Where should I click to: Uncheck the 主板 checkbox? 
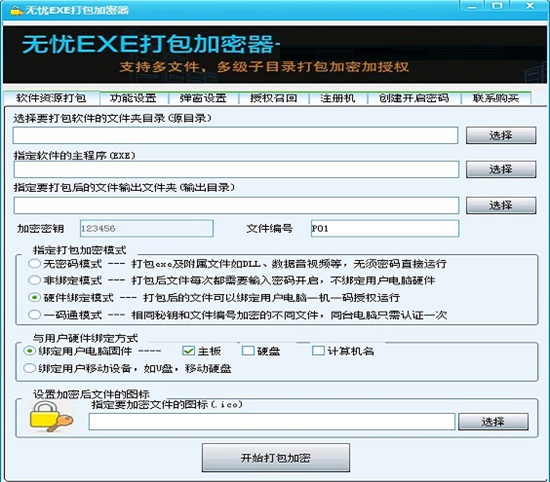point(188,351)
